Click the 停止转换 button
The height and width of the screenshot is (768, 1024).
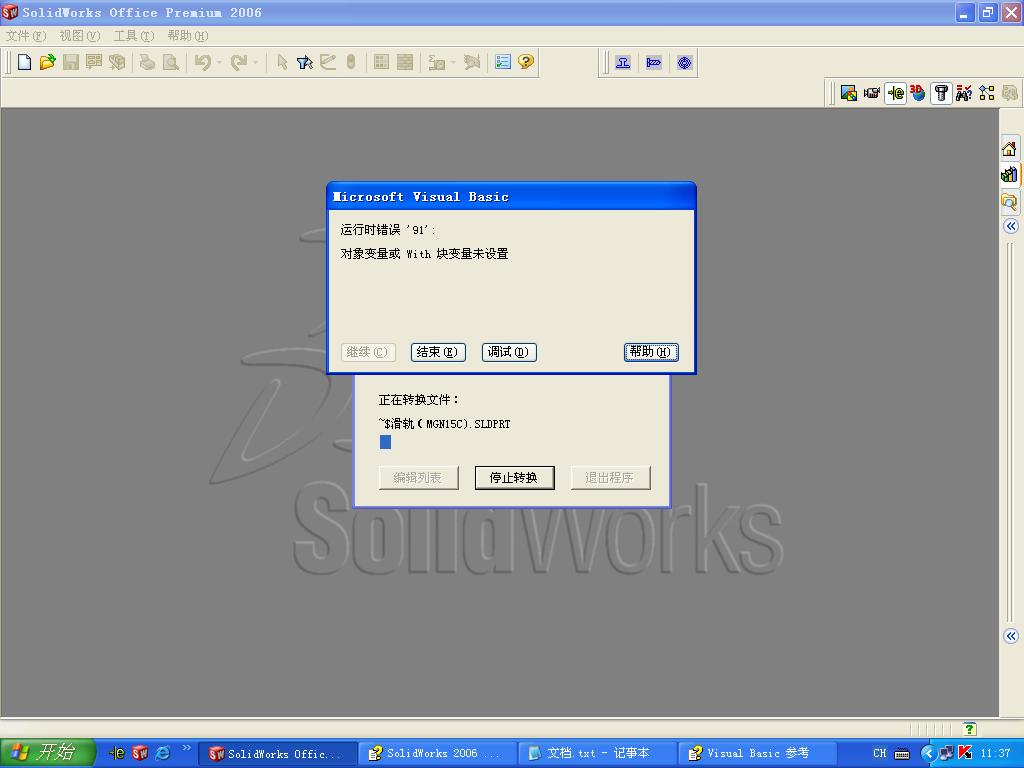515,477
